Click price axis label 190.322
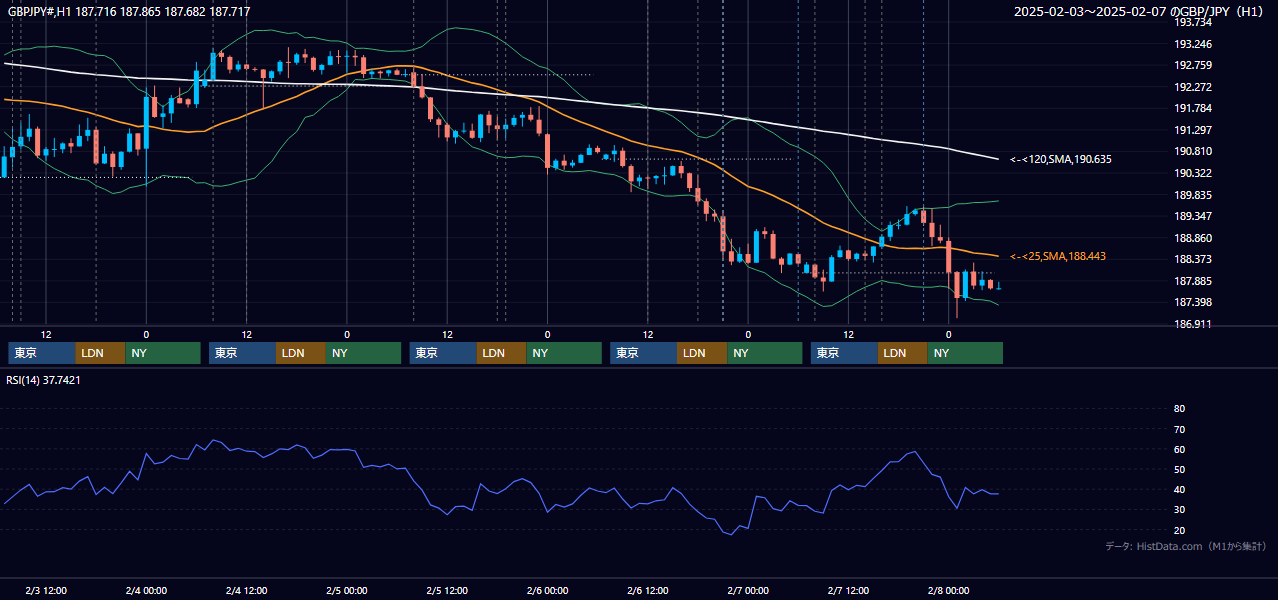This screenshot has width=1278, height=600. [1193, 173]
